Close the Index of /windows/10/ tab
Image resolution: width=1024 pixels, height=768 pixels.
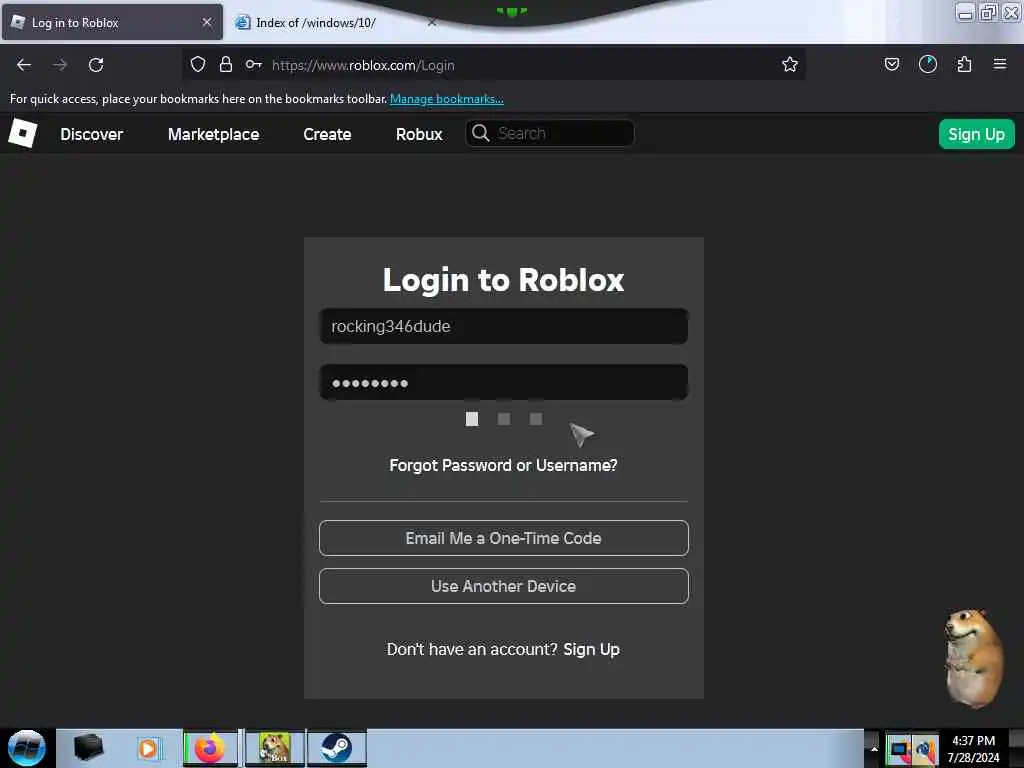[432, 22]
